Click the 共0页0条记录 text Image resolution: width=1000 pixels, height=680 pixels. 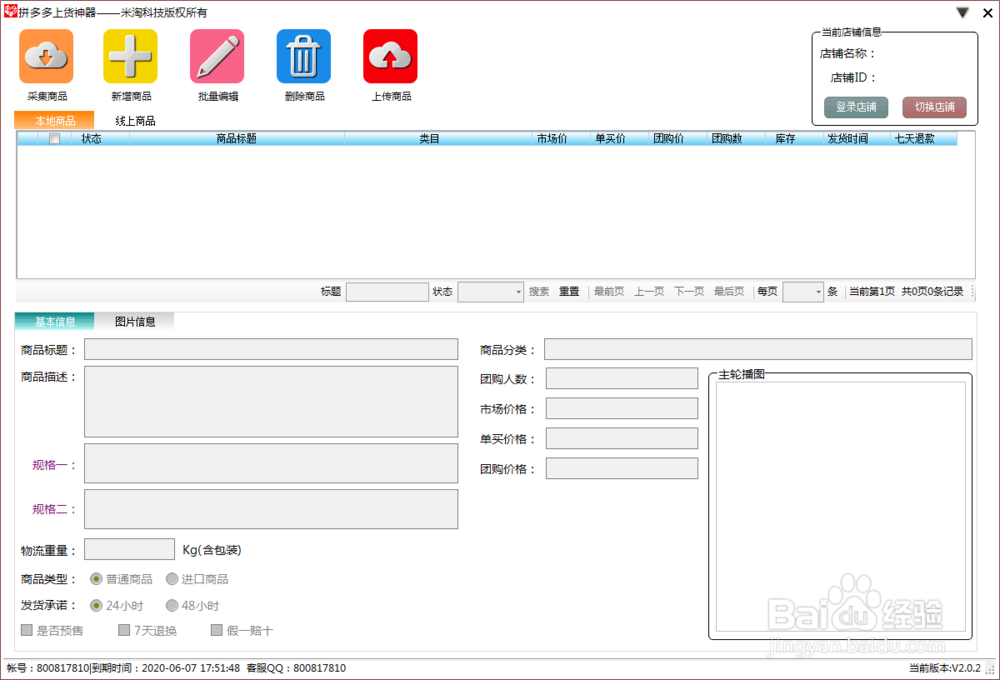pos(932,292)
